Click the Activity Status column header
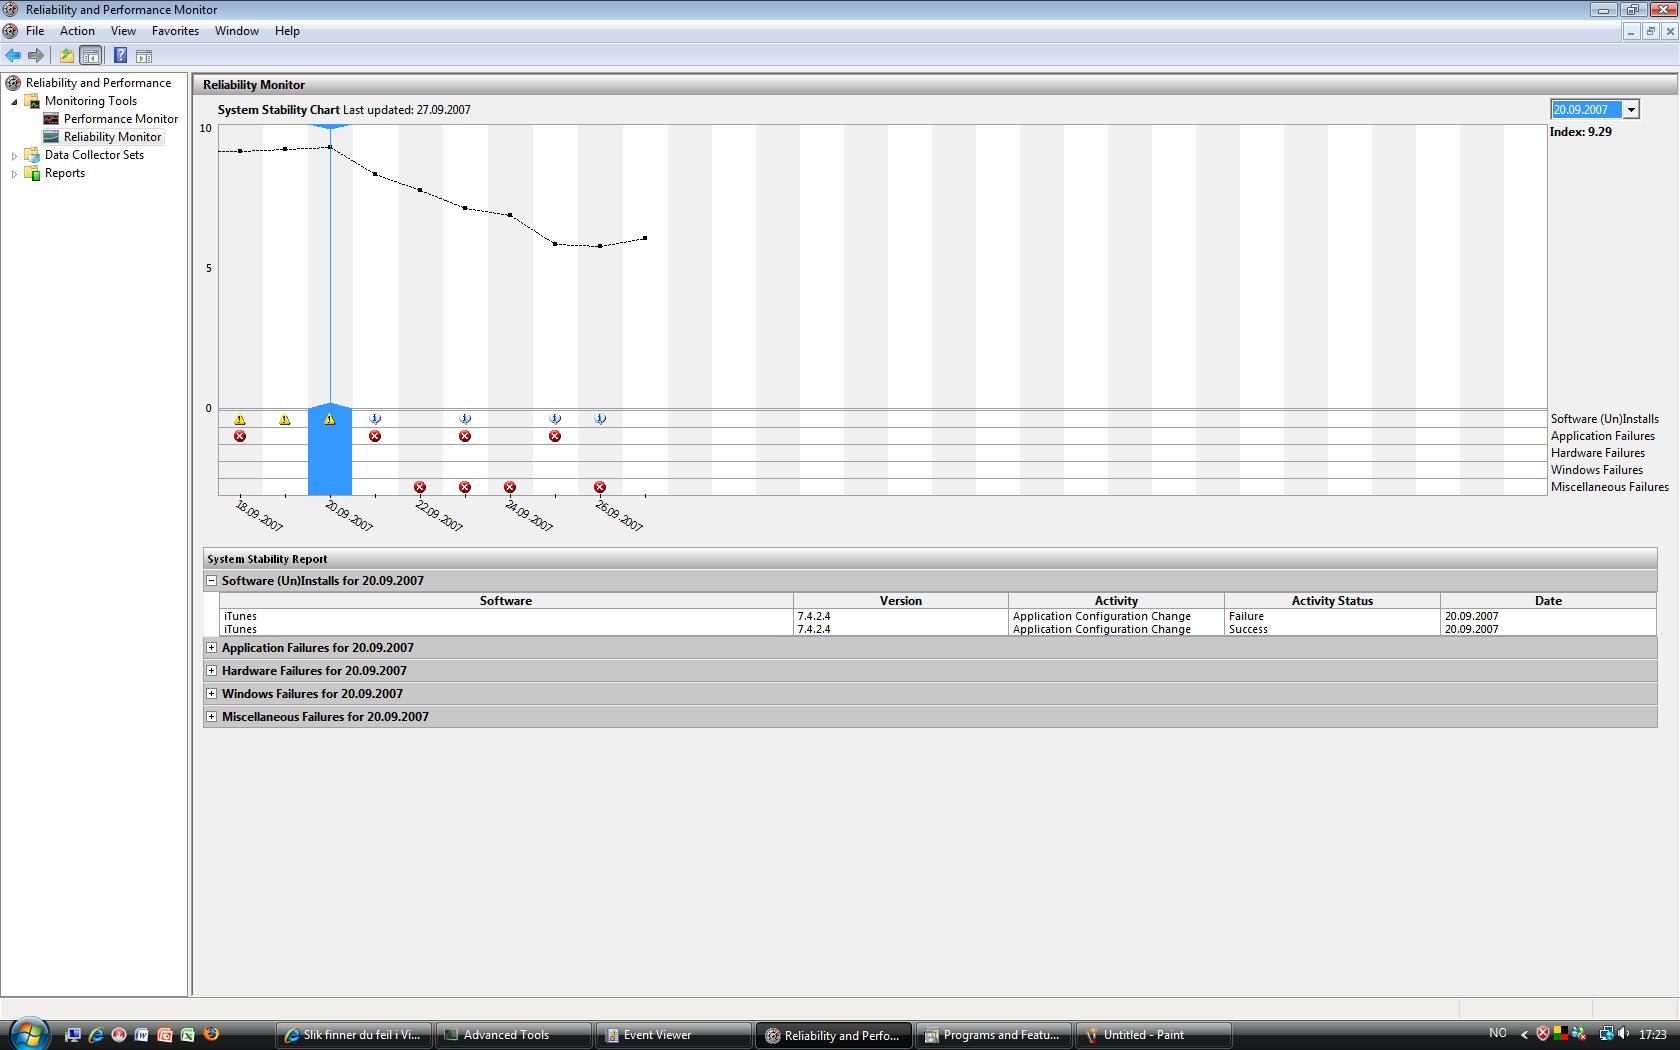 pos(1332,601)
